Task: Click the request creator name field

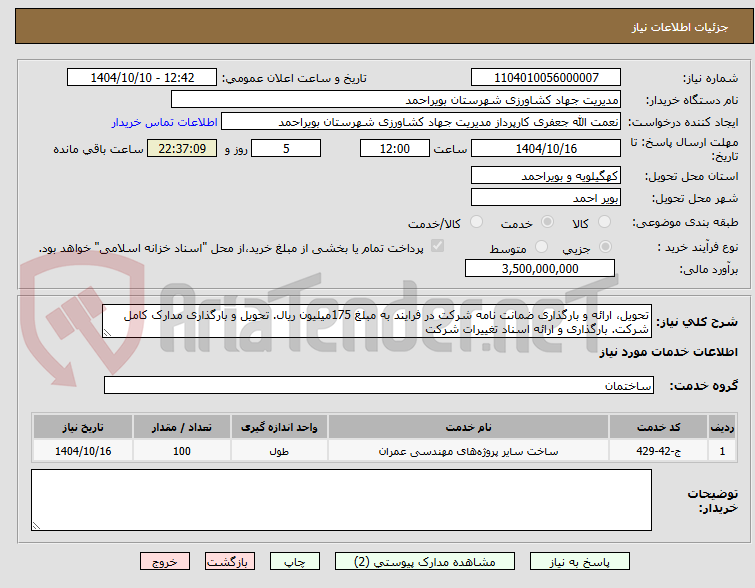Action: [x=421, y=122]
